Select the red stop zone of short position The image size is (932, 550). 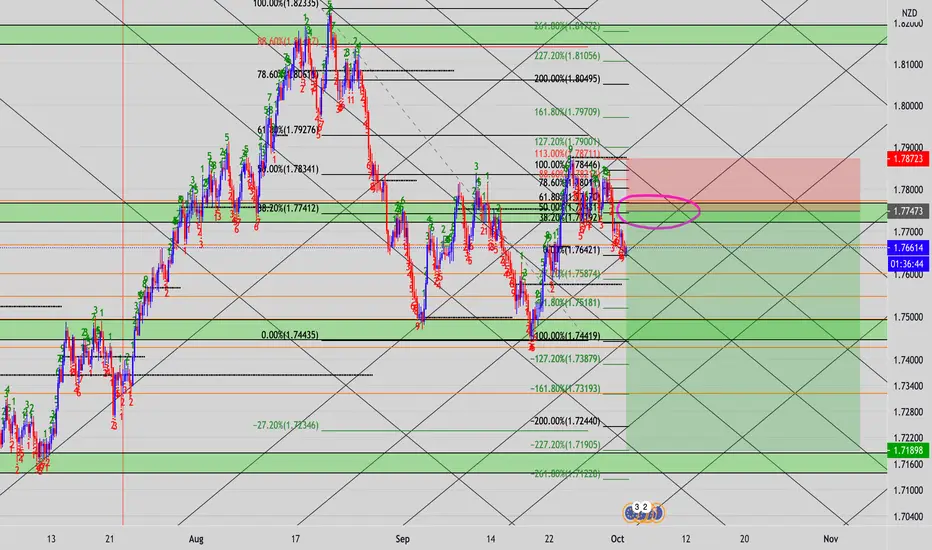point(743,184)
